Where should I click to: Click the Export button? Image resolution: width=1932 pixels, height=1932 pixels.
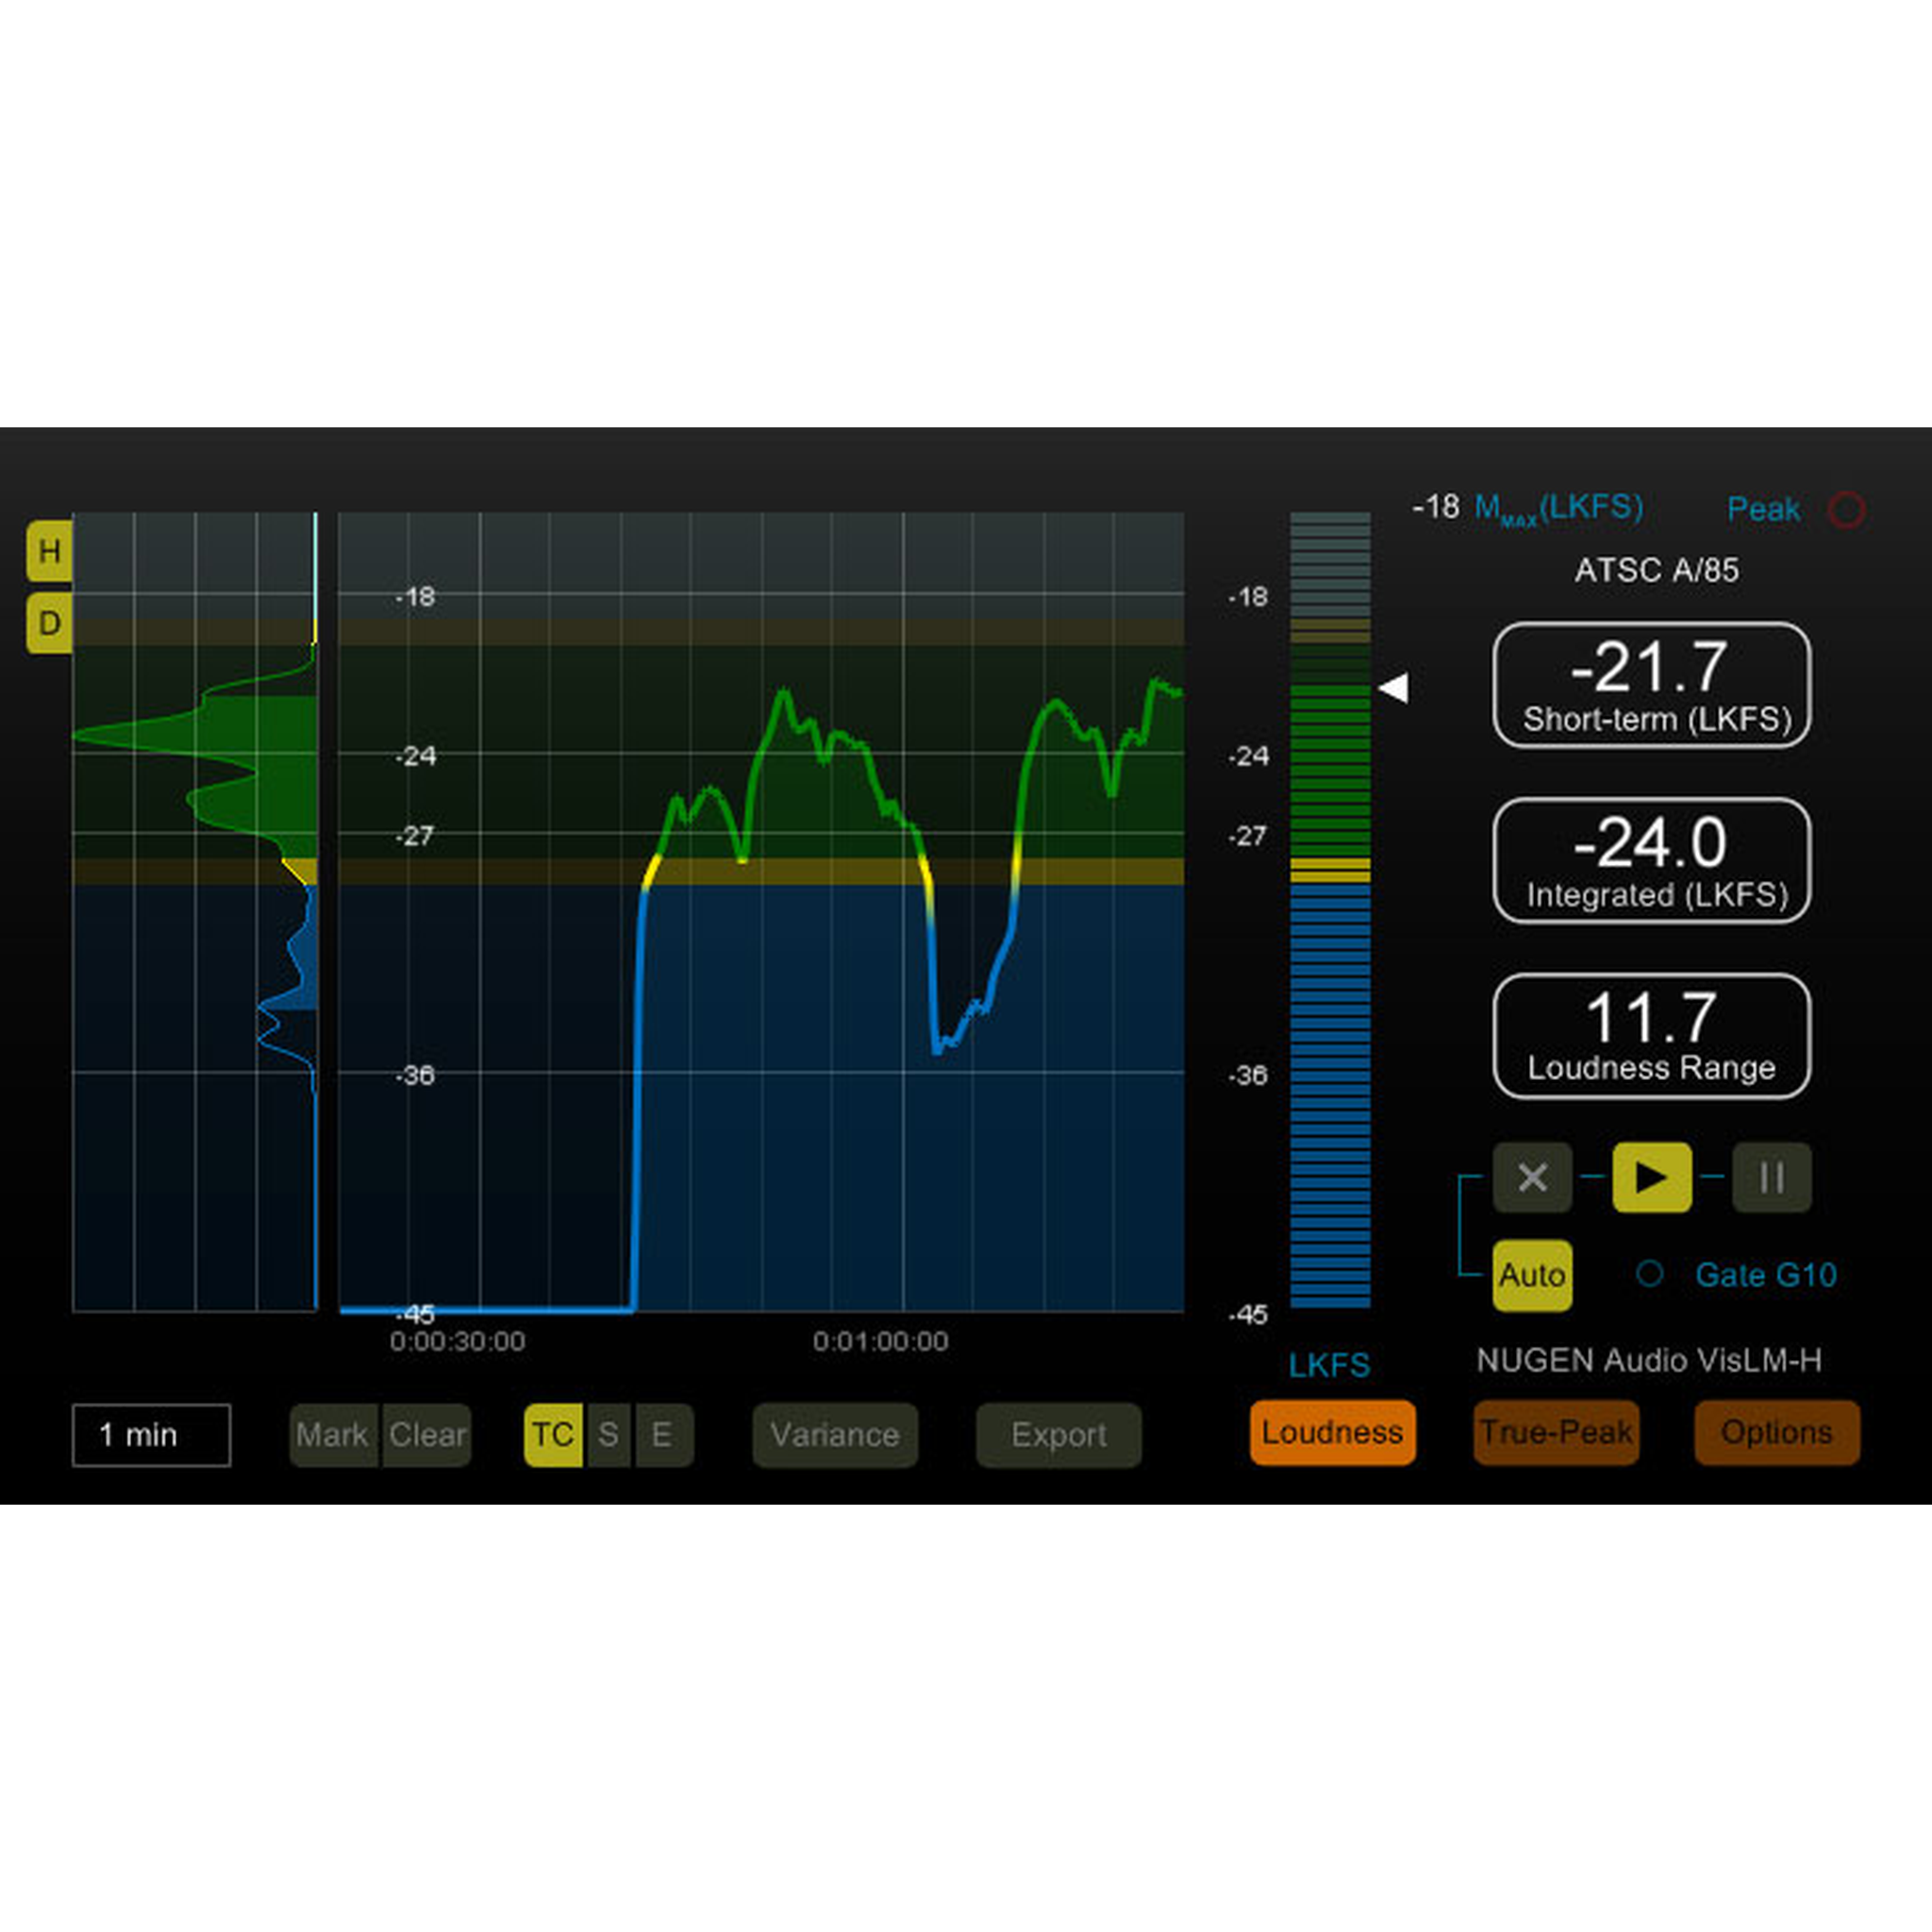(x=1058, y=1435)
